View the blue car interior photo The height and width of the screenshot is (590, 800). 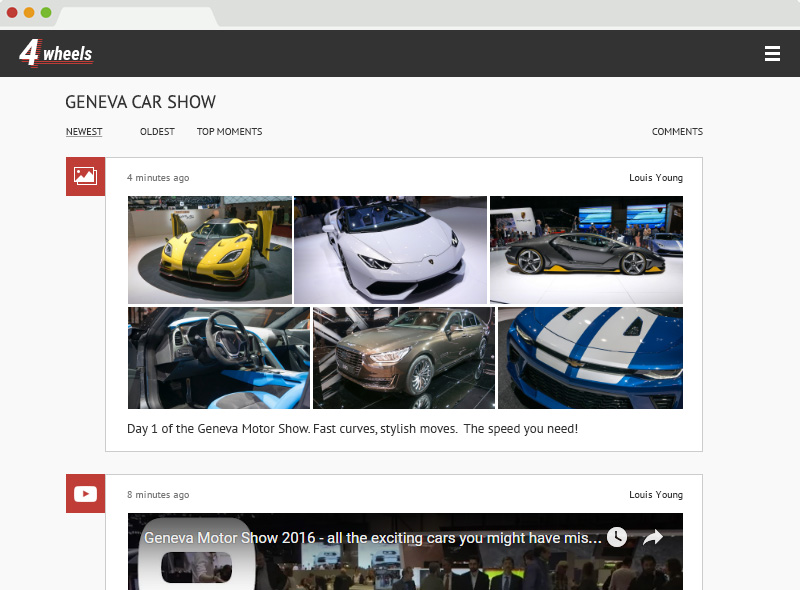[x=218, y=357]
